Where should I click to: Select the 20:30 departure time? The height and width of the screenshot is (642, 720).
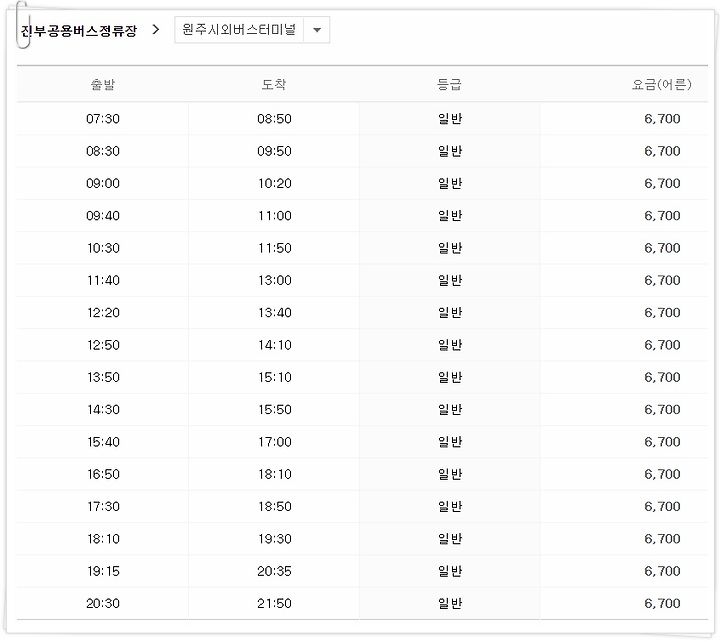103,603
